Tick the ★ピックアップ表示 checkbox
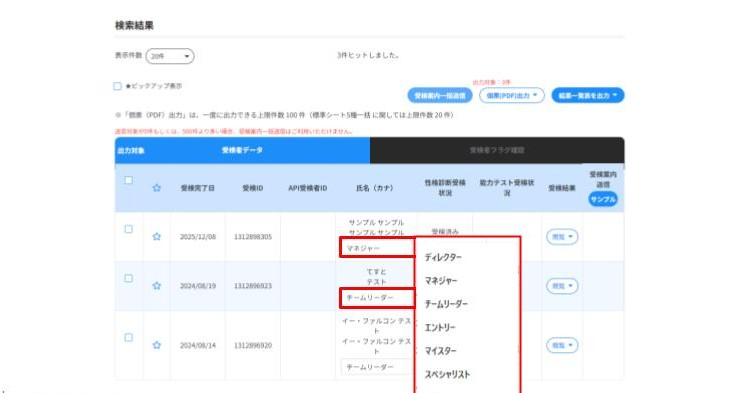Image resolution: width=753 pixels, height=393 pixels. click(x=117, y=86)
